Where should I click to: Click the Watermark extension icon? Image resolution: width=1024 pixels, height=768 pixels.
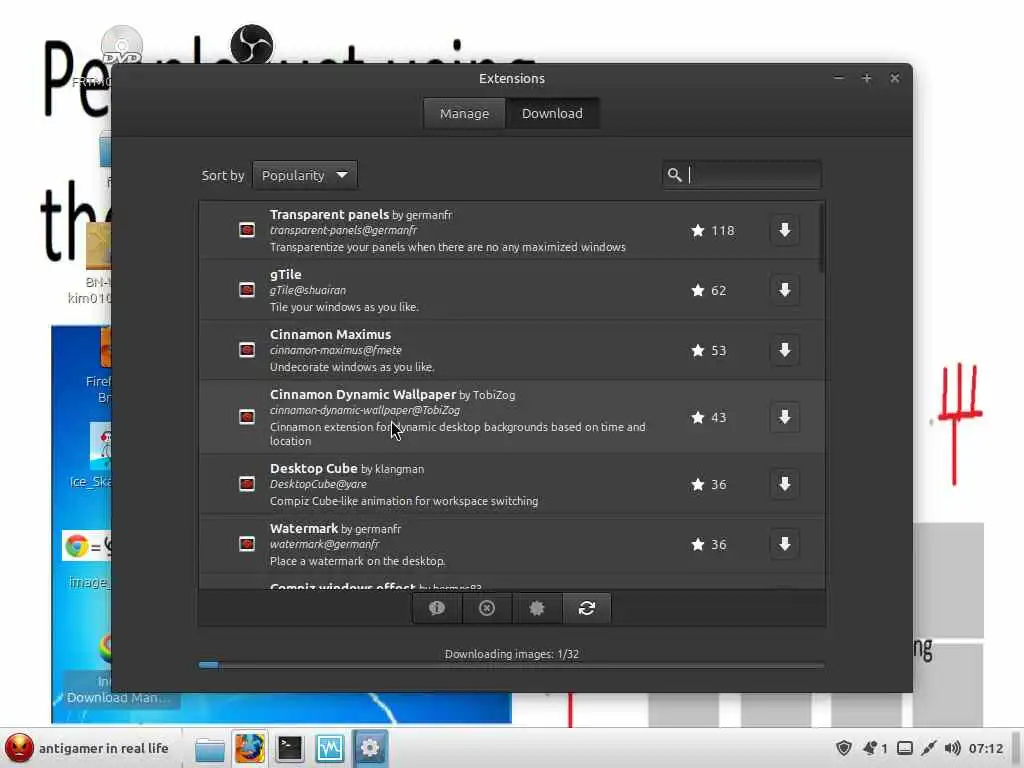pyautogui.click(x=247, y=544)
